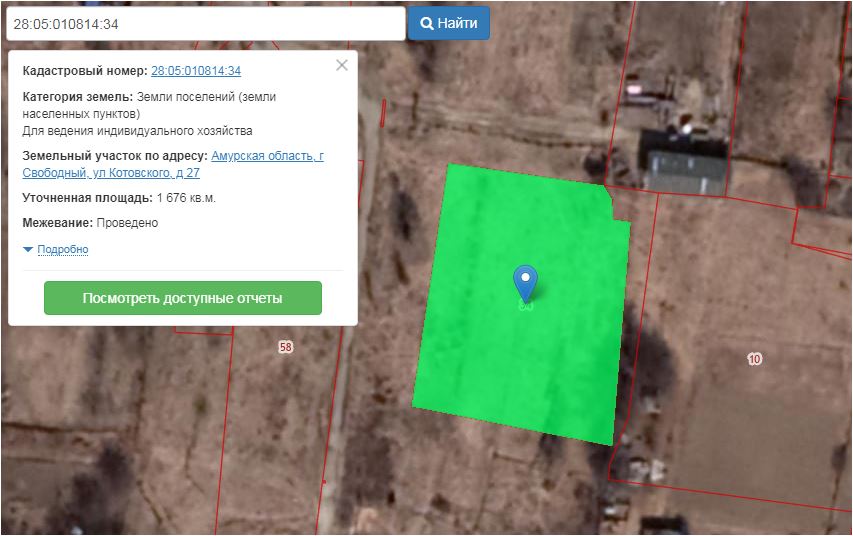853x536 pixels.
Task: Click the blue map pin marker
Action: (525, 281)
